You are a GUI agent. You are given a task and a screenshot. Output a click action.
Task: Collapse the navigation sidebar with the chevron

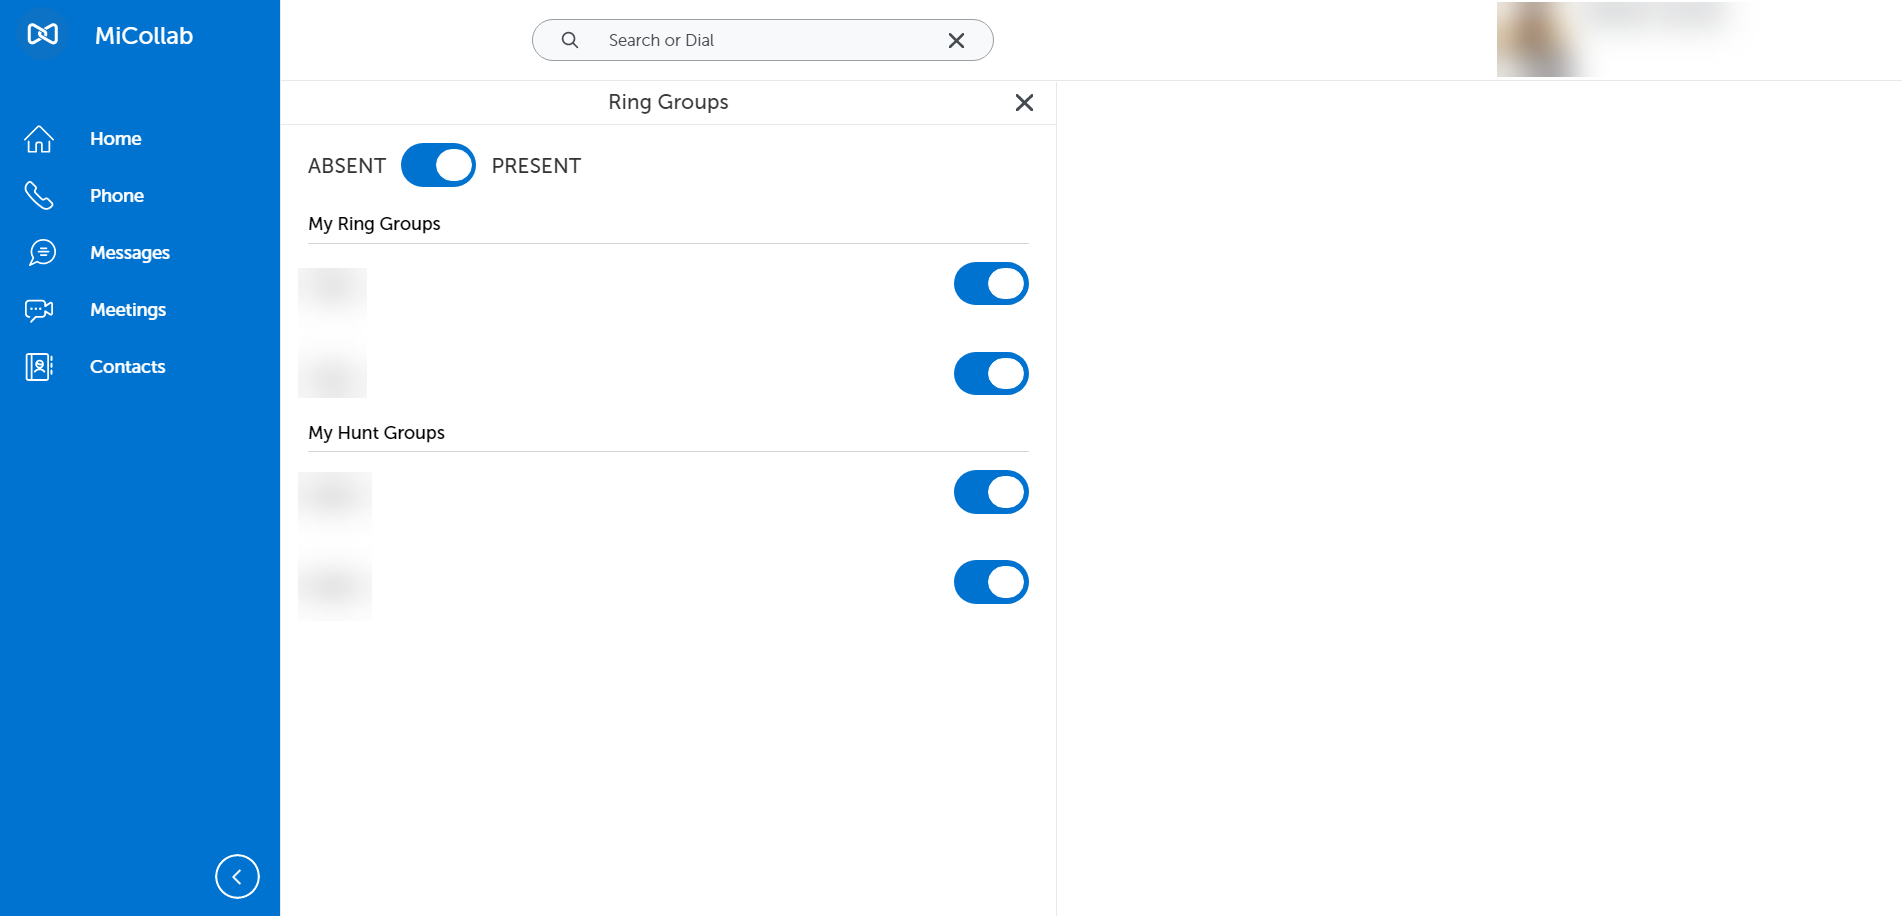[237, 876]
